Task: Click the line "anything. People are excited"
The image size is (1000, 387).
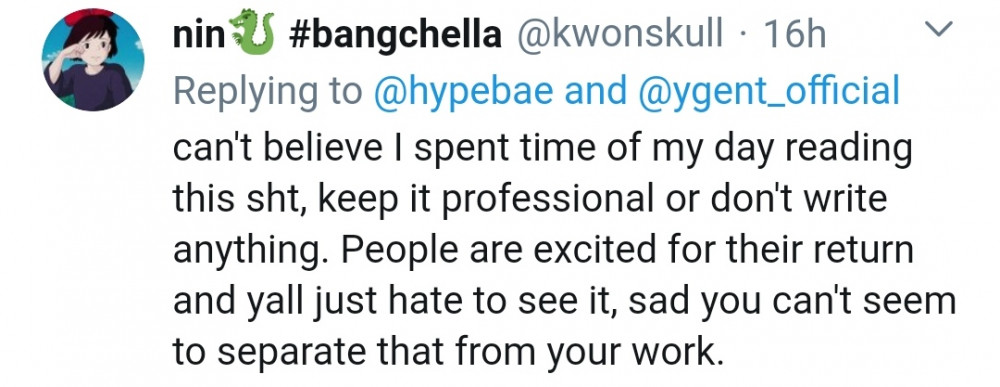Action: pyautogui.click(x=543, y=251)
